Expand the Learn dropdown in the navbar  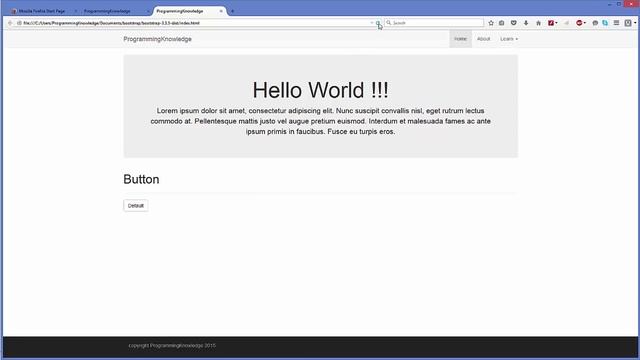pyautogui.click(x=509, y=39)
